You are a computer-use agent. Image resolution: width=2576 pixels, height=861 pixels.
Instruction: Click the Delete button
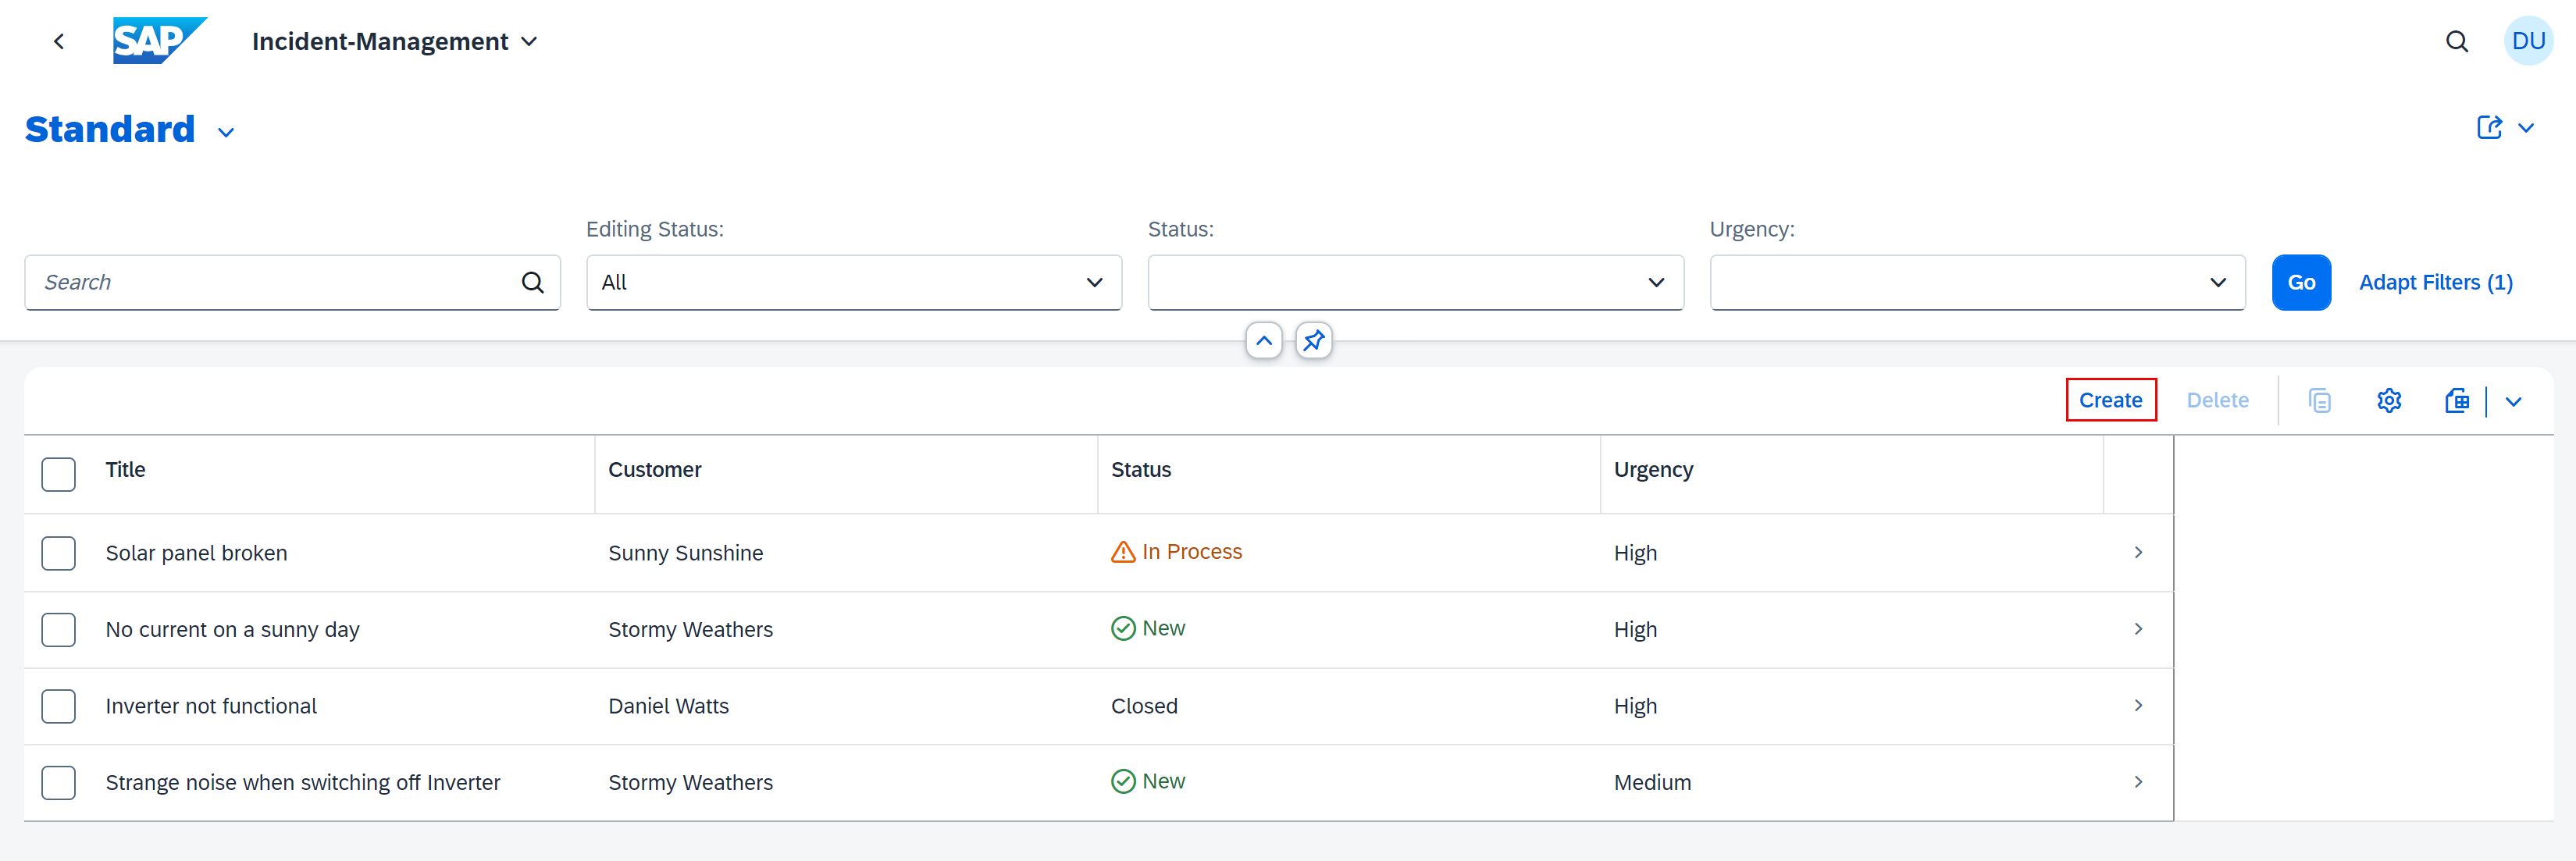(2217, 400)
